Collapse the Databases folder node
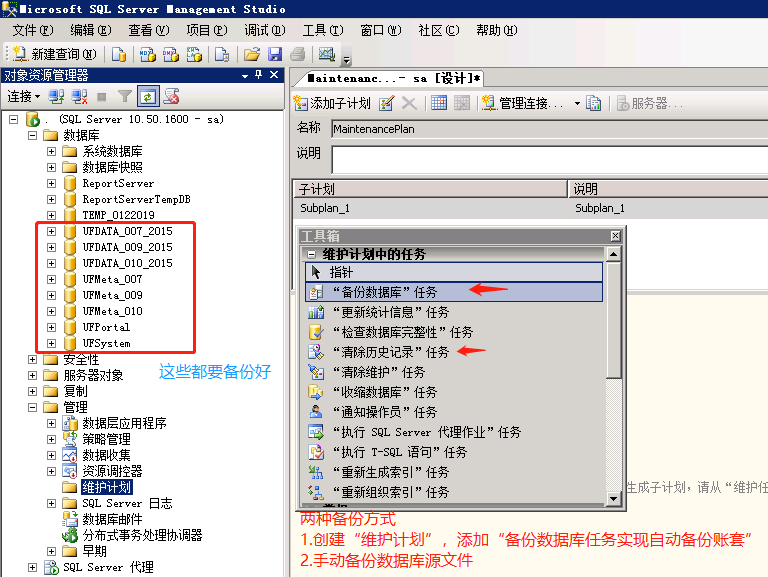The height and width of the screenshot is (577, 768). [32, 135]
